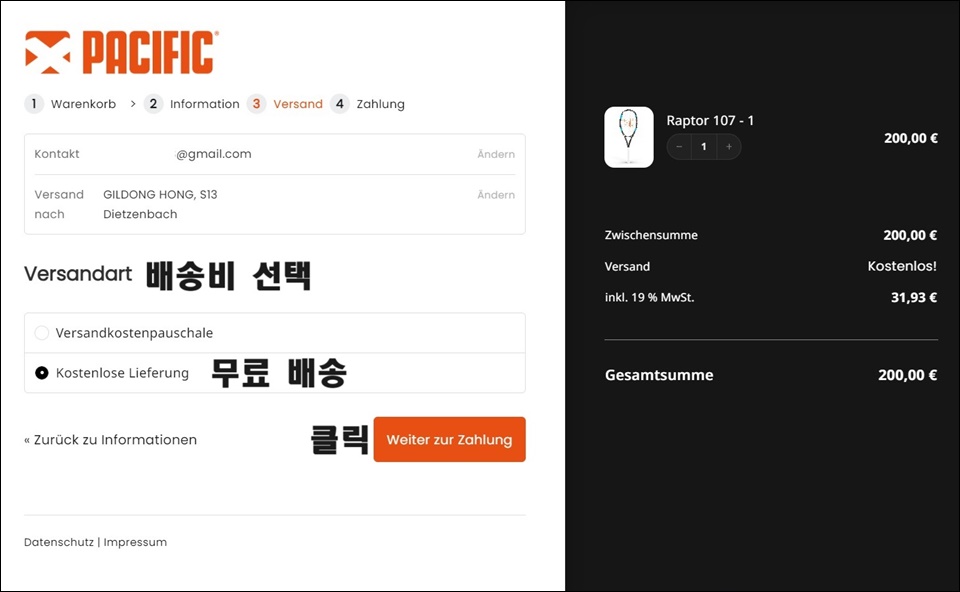Click the Pacific logo
Viewport: 960px width, 592px height.
point(122,53)
